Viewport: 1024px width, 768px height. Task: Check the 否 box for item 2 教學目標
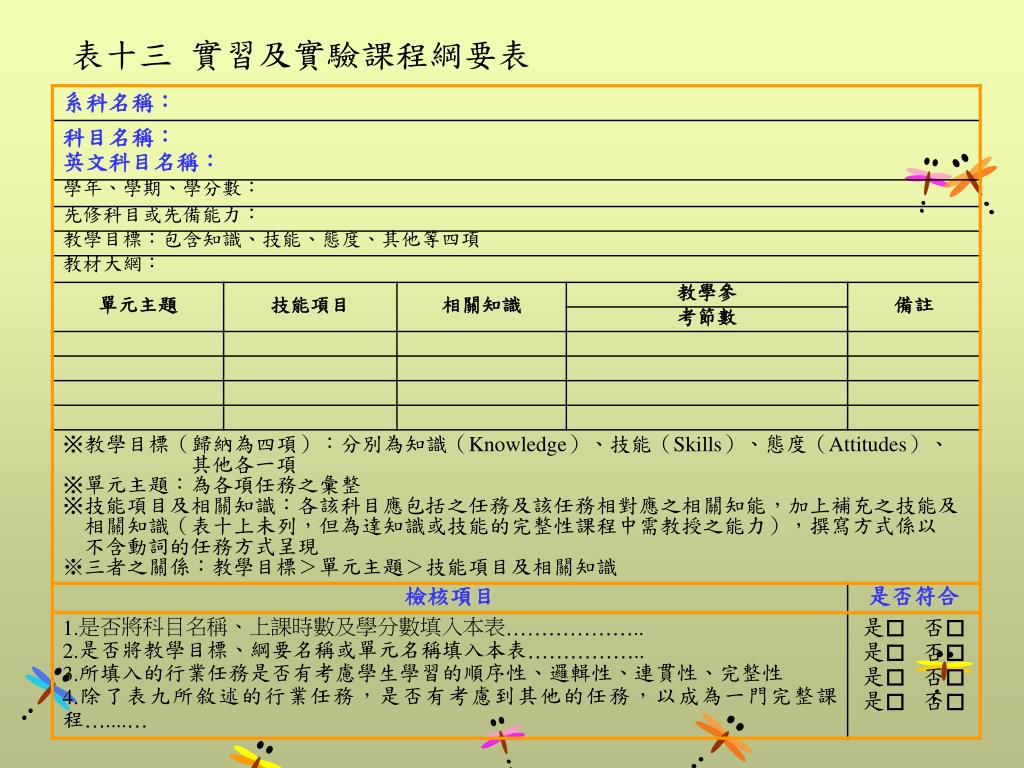tap(955, 652)
